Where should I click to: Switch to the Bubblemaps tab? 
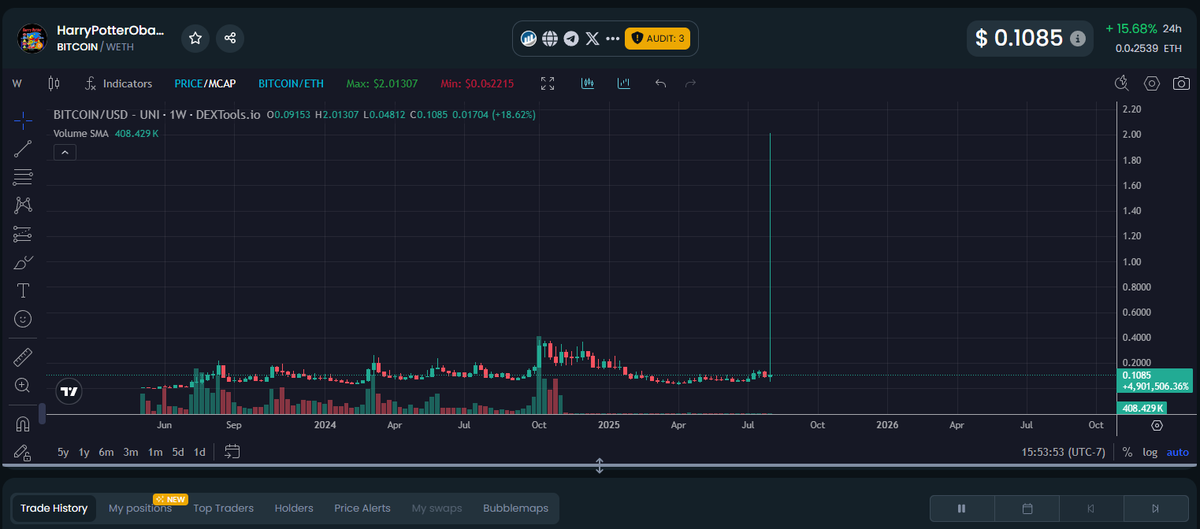[516, 508]
